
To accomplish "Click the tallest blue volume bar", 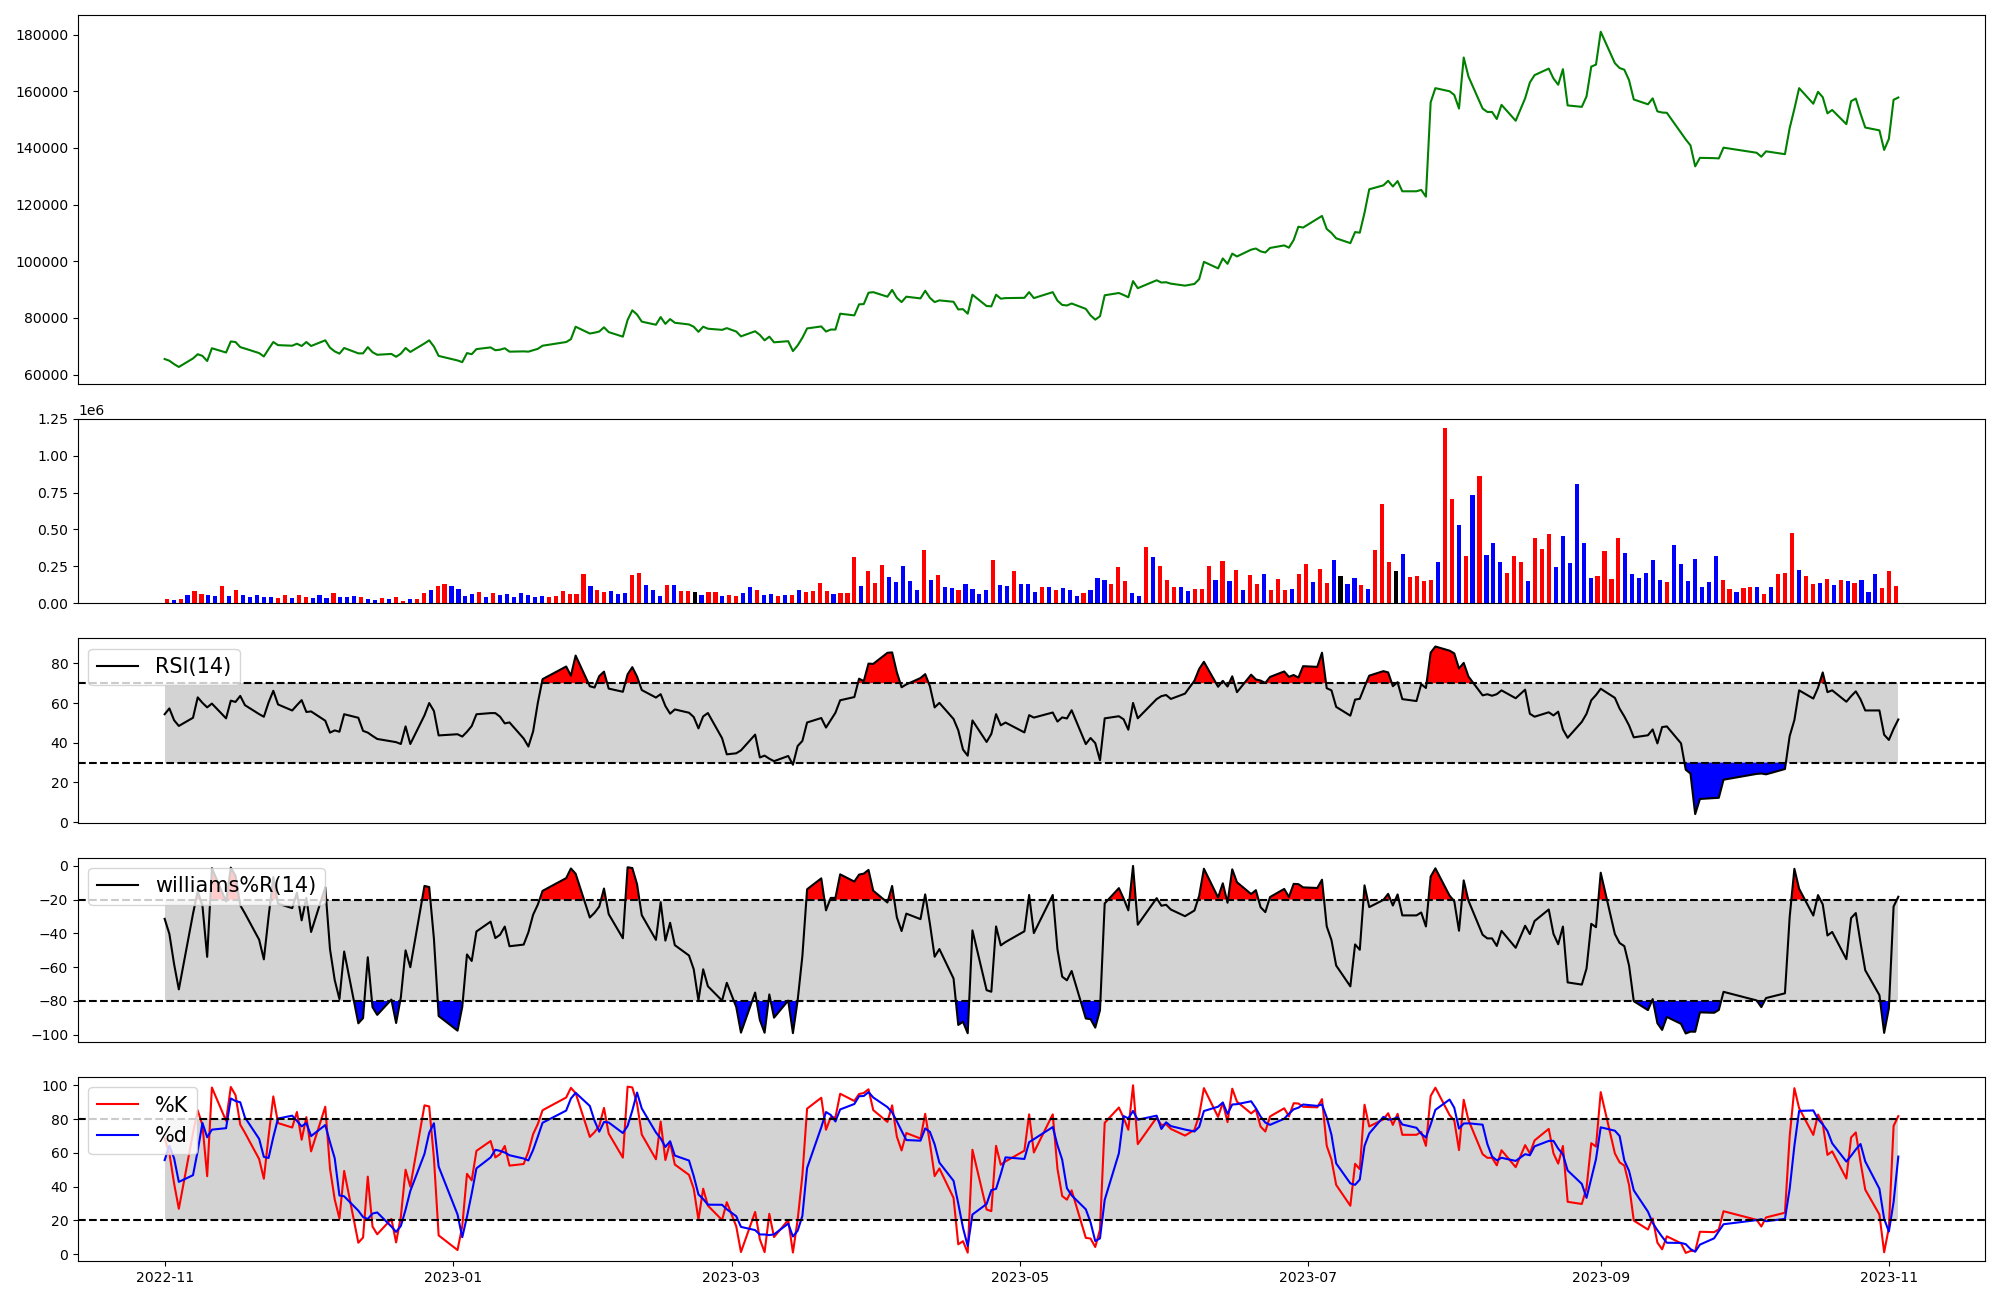I will 1577,543.
